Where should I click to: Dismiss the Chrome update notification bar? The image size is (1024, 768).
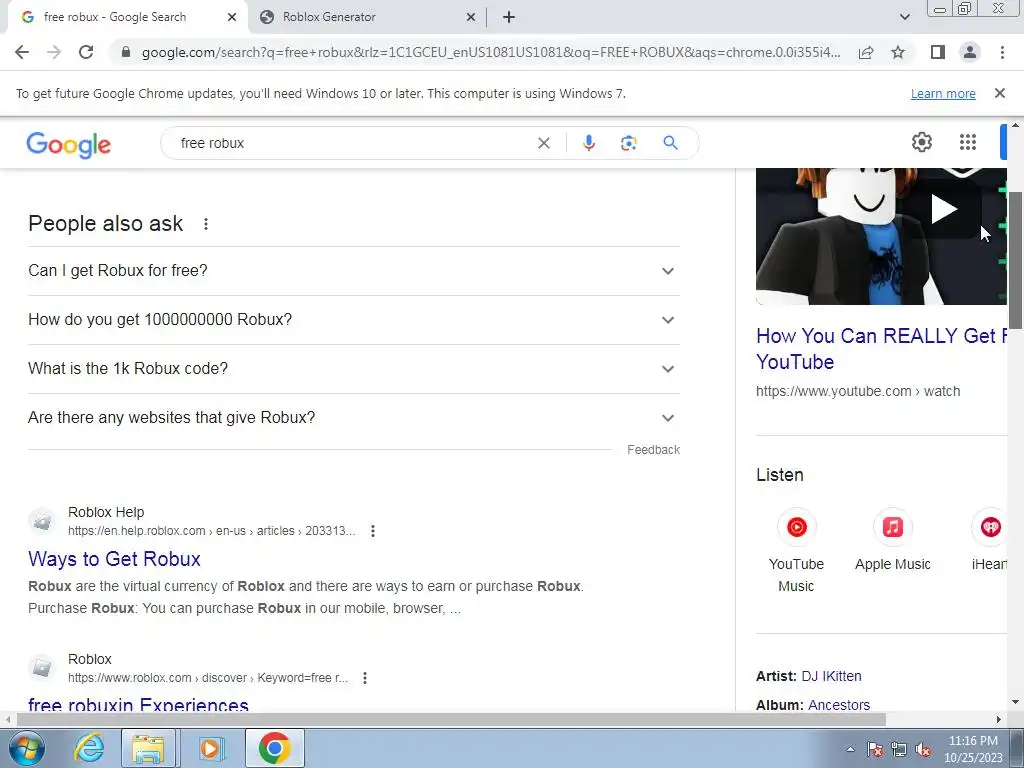coord(999,93)
